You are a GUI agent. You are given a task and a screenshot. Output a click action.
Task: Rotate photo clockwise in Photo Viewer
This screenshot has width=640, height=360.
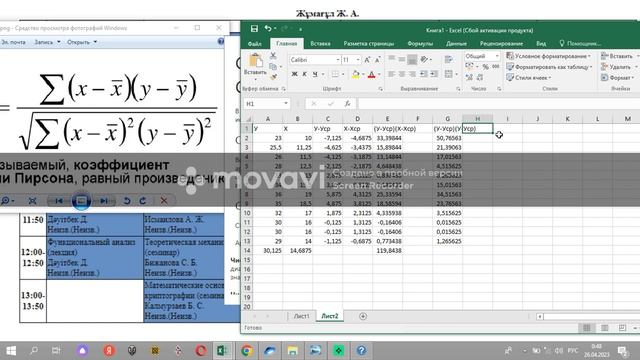click(143, 200)
